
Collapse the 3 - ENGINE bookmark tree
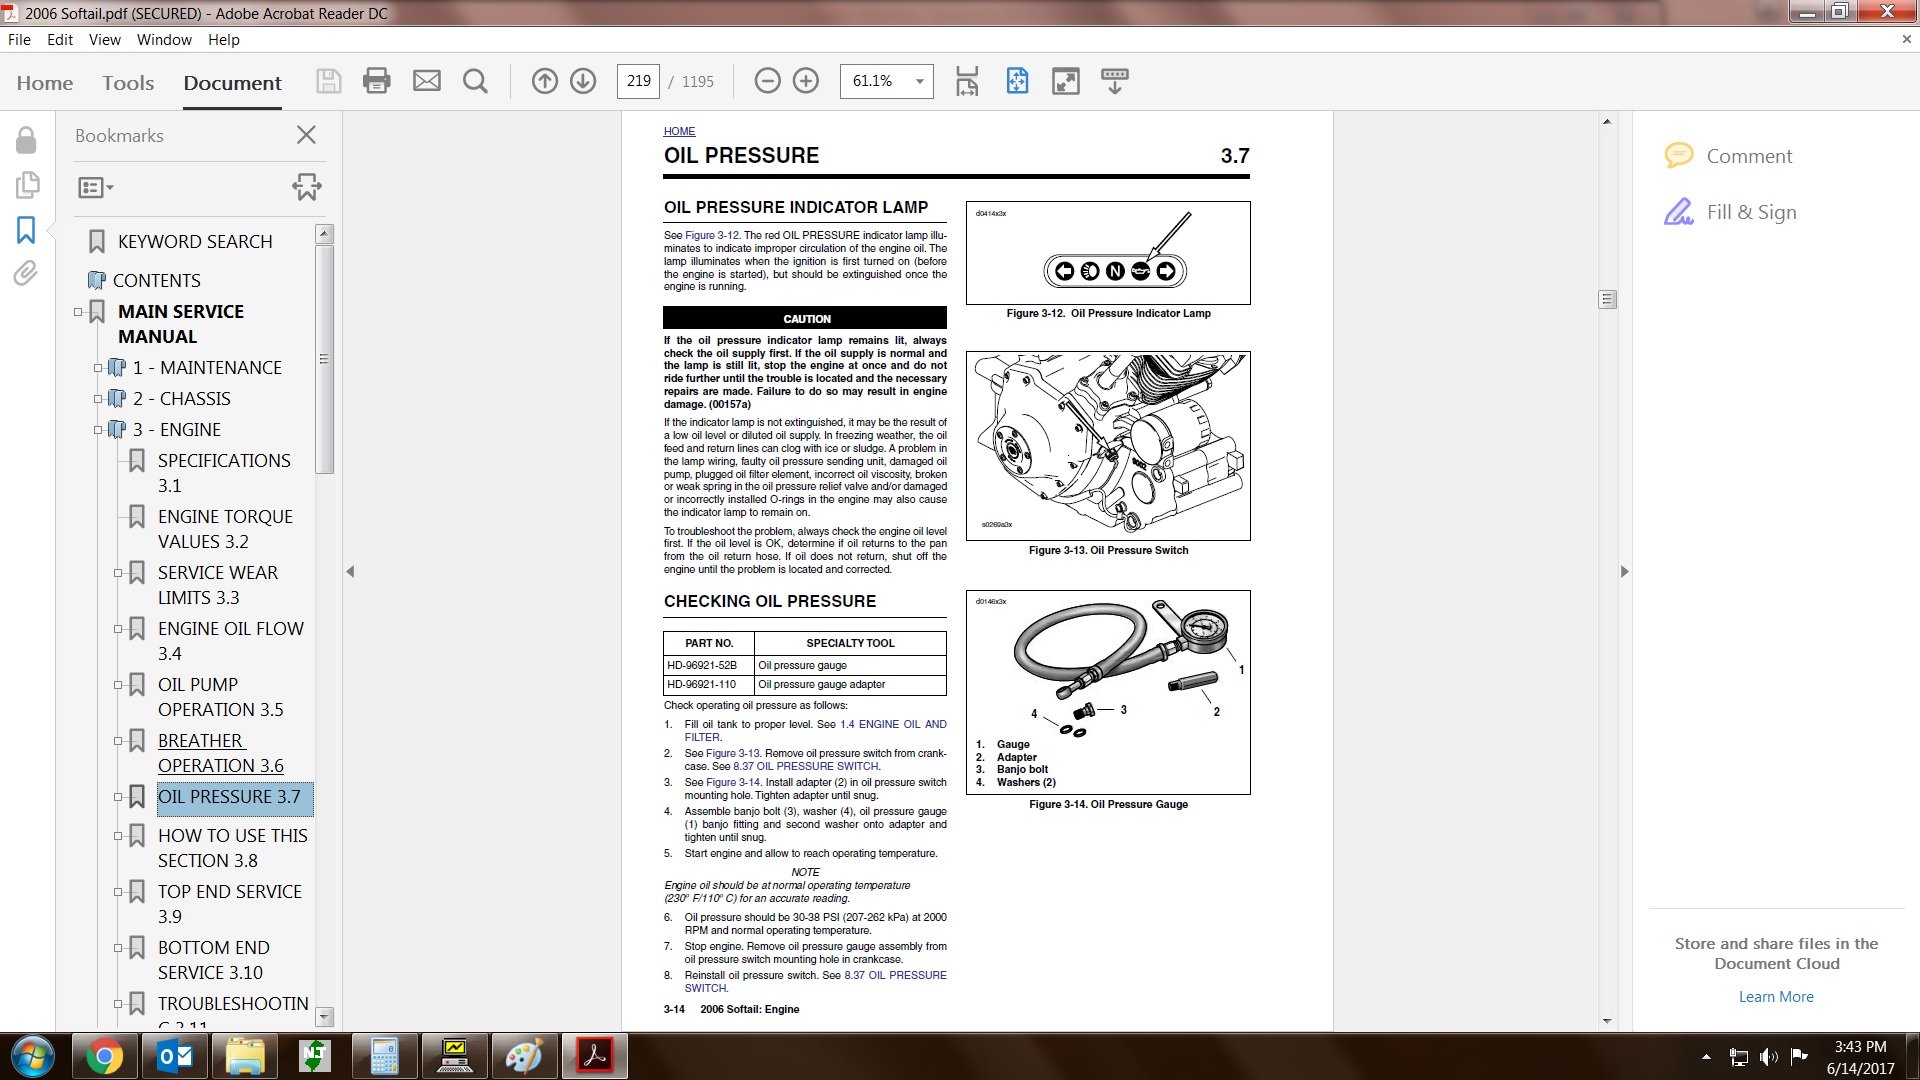tap(98, 430)
